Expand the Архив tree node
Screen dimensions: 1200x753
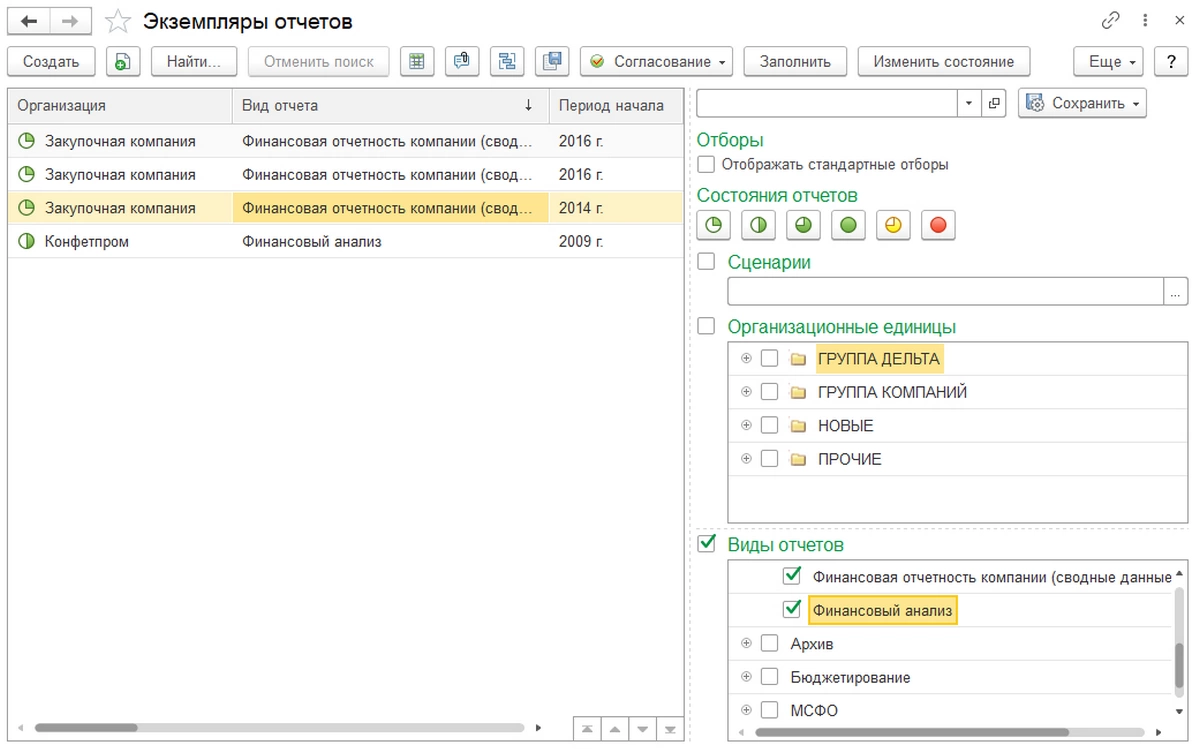746,643
